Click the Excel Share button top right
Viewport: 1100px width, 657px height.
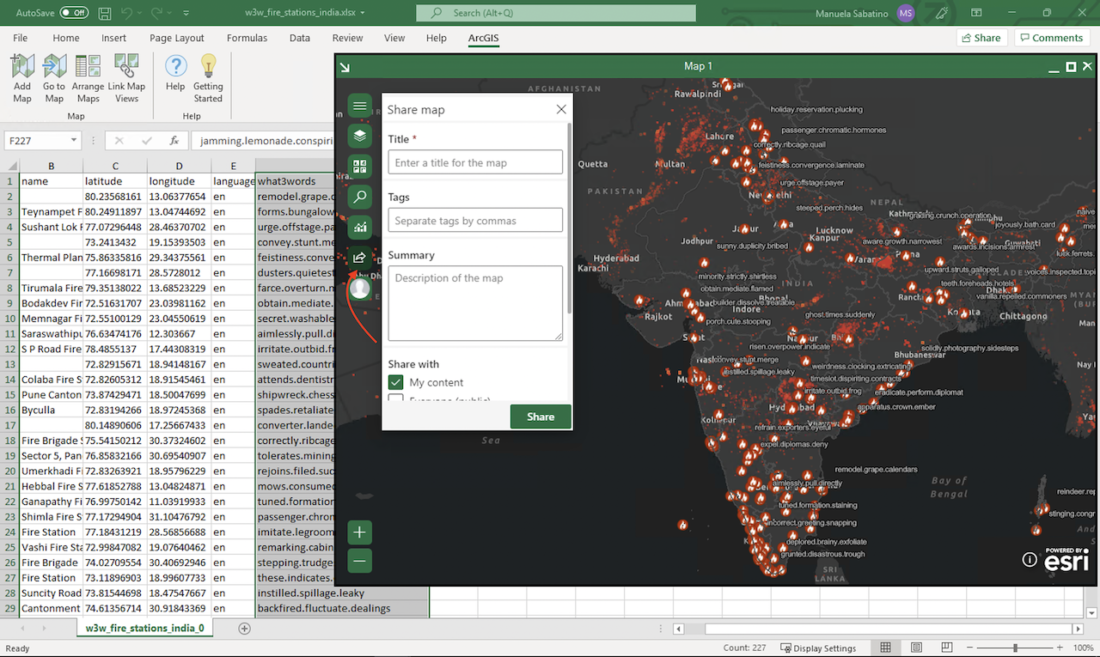981,38
